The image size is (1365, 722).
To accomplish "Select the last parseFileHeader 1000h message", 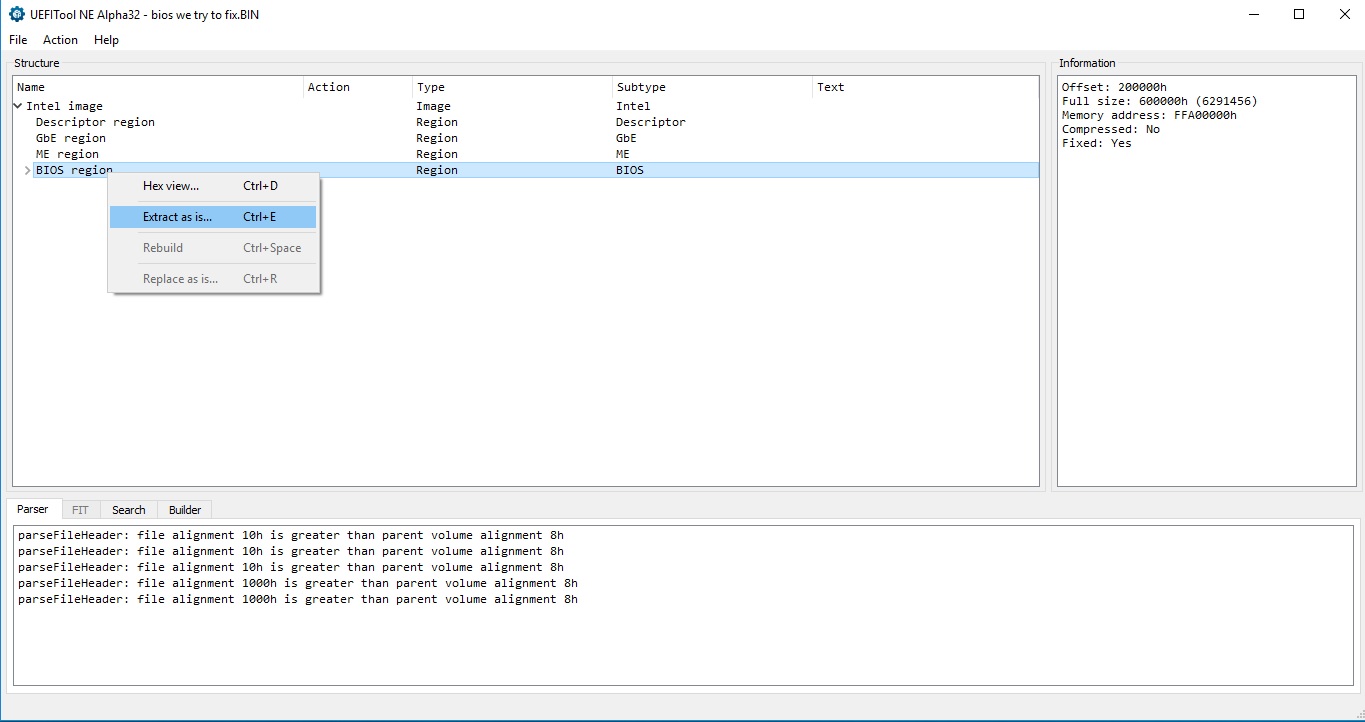I will pos(298,599).
